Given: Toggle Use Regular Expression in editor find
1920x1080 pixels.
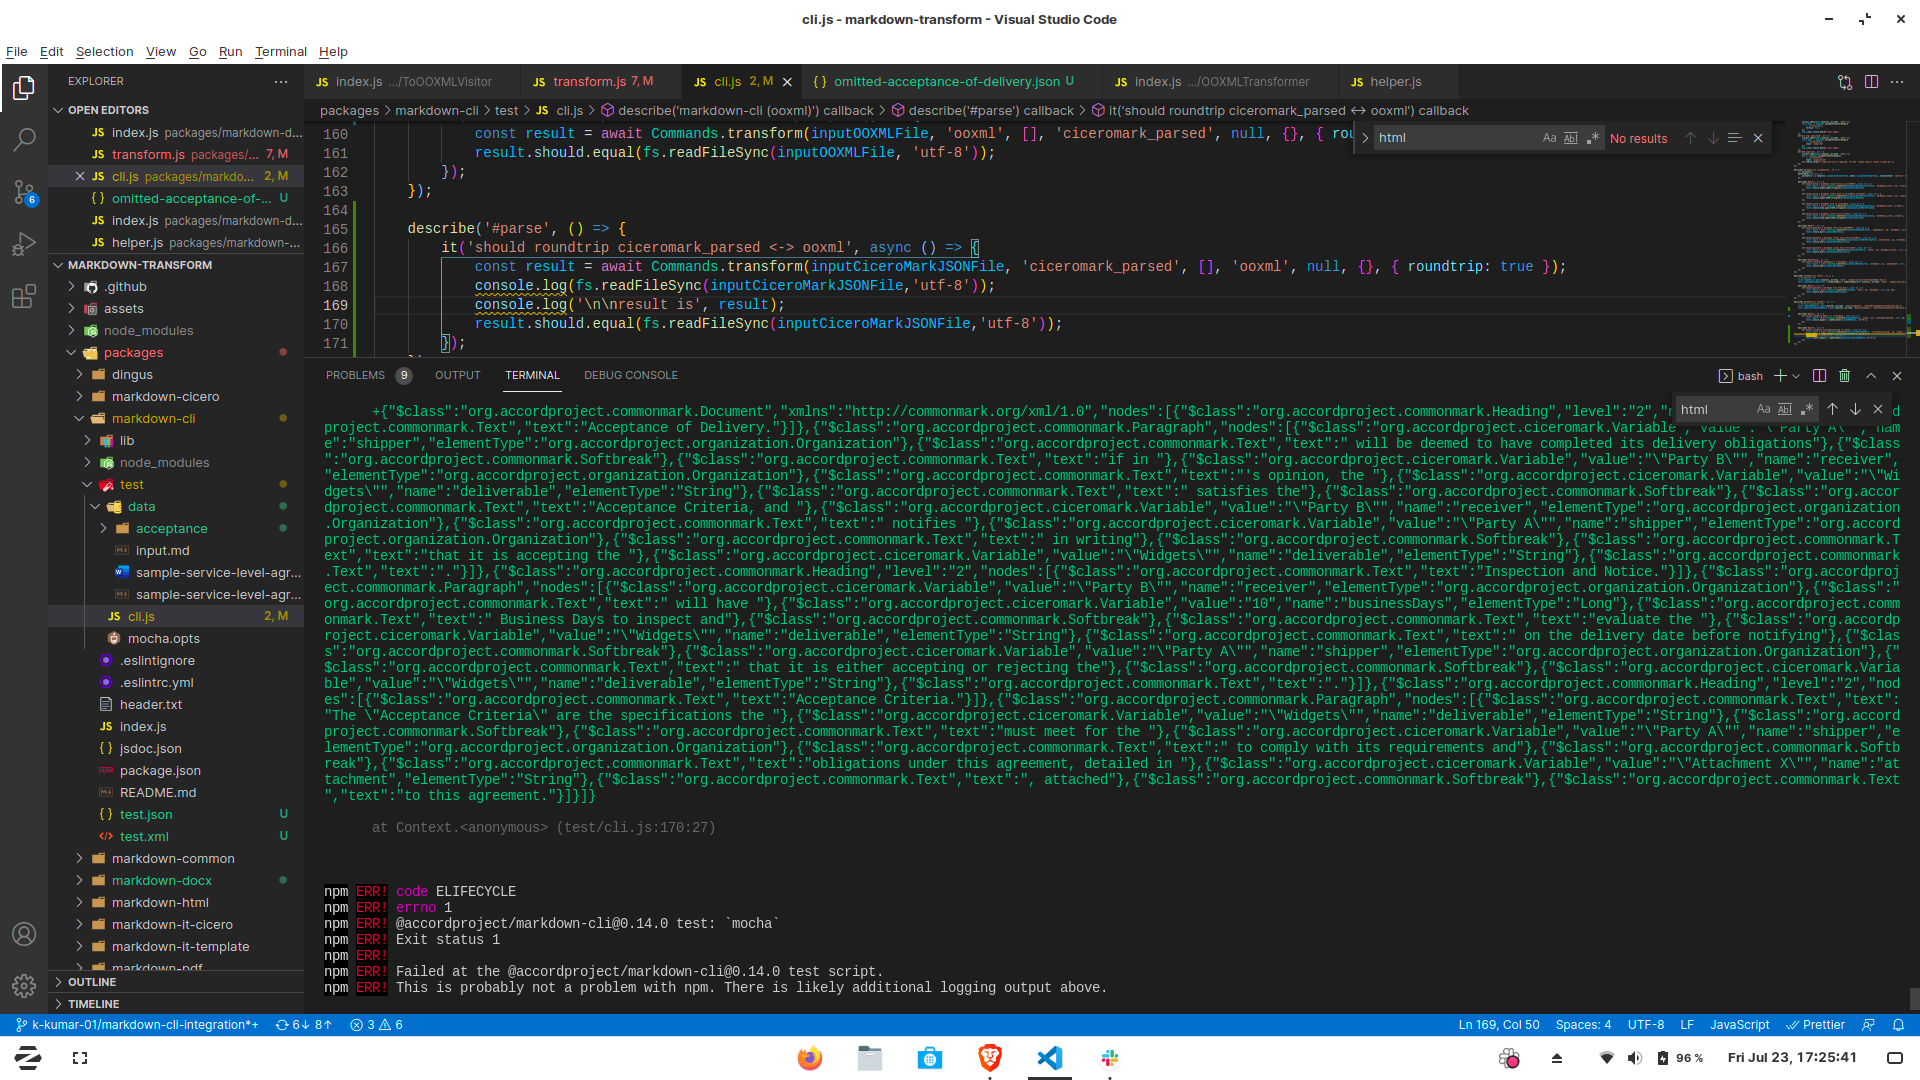Looking at the screenshot, I should pyautogui.click(x=1593, y=138).
